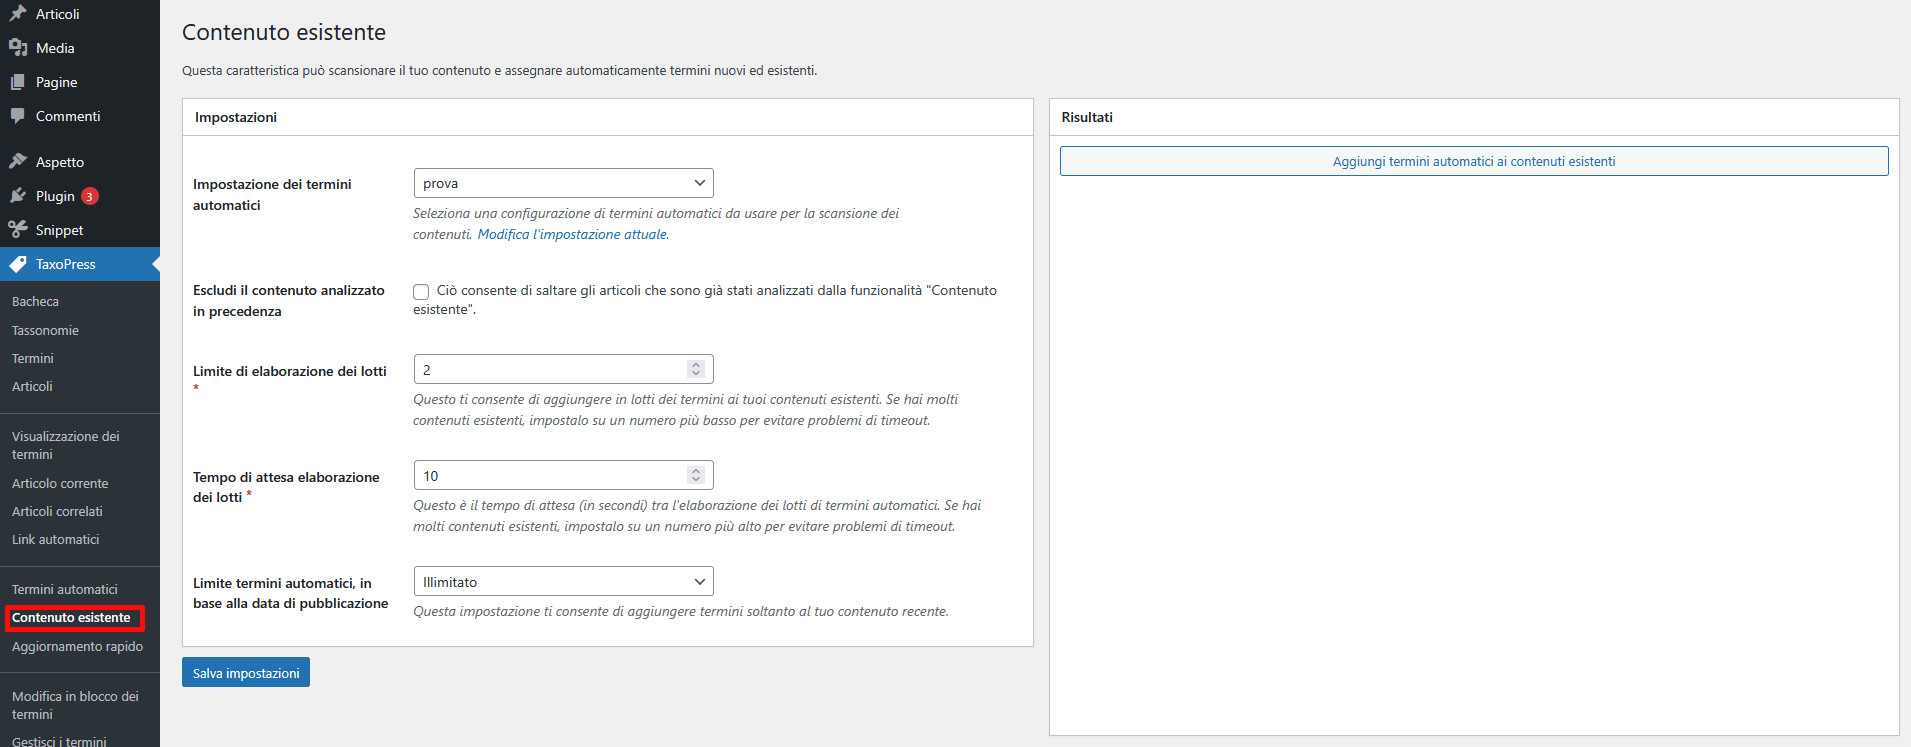1911x747 pixels.
Task: Open Visualizzazione dei termini submenu
Action: (x=66, y=445)
